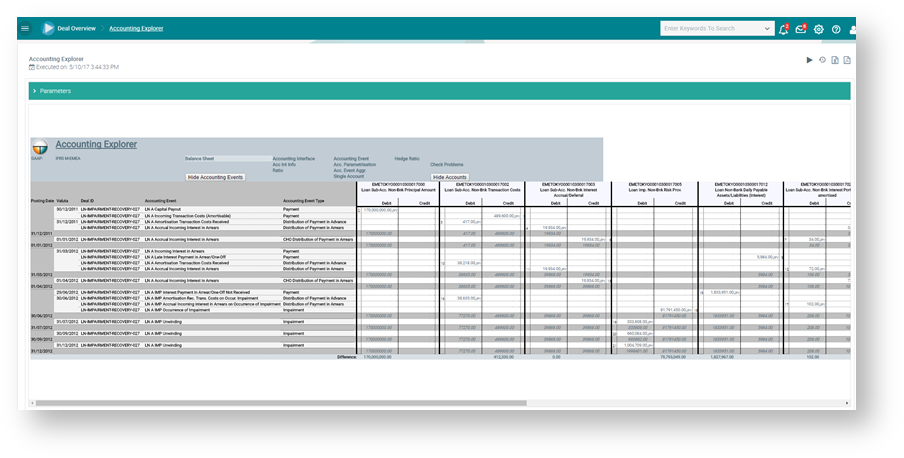This screenshot has height=458, width=904.
Task: Go to Deal Overview breadcrumb
Action: pos(76,29)
